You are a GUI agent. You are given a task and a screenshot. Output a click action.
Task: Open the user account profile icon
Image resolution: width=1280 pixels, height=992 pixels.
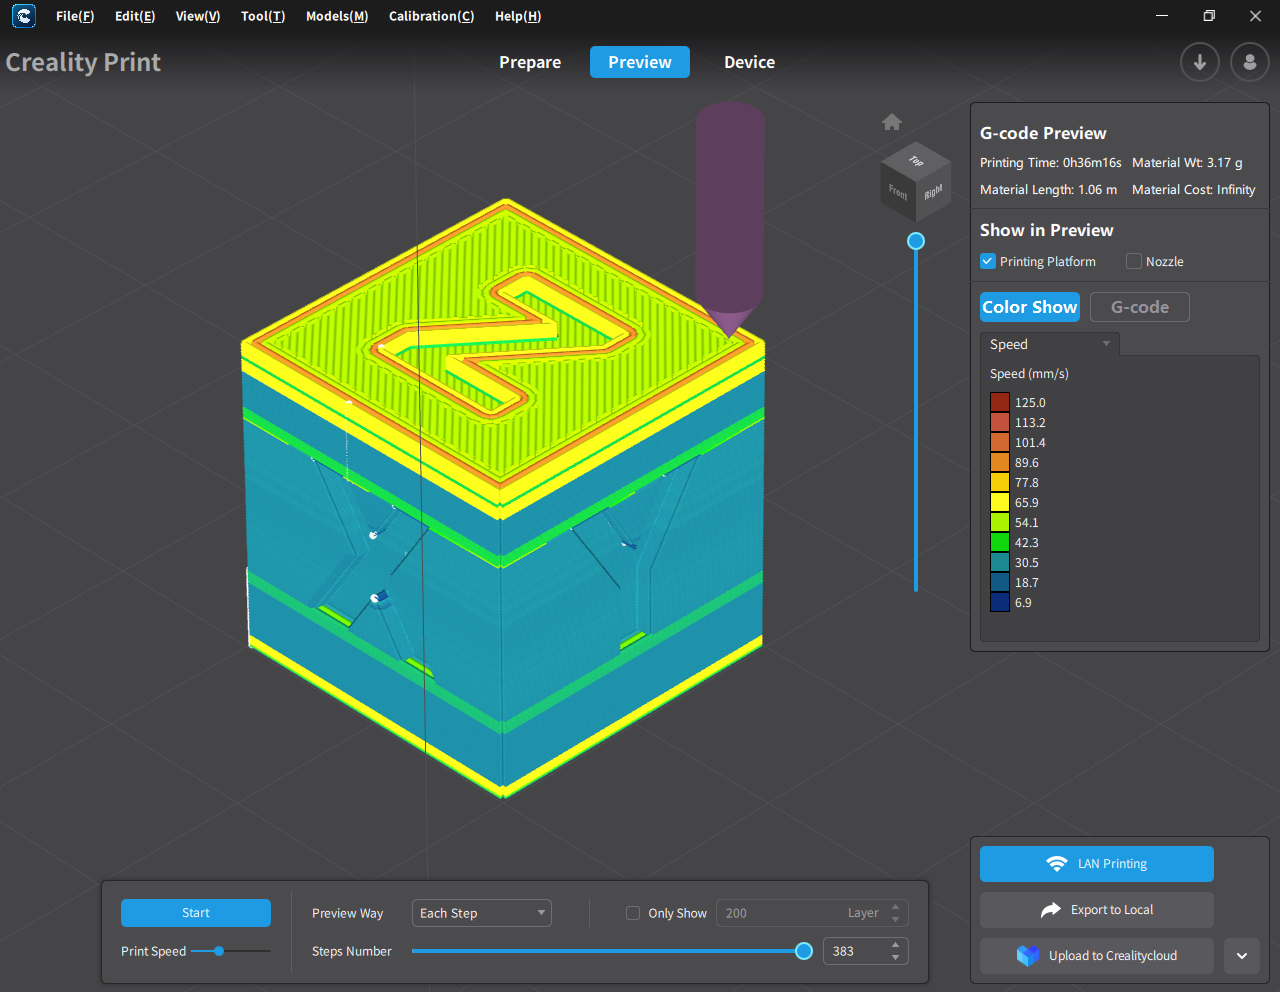pos(1249,62)
